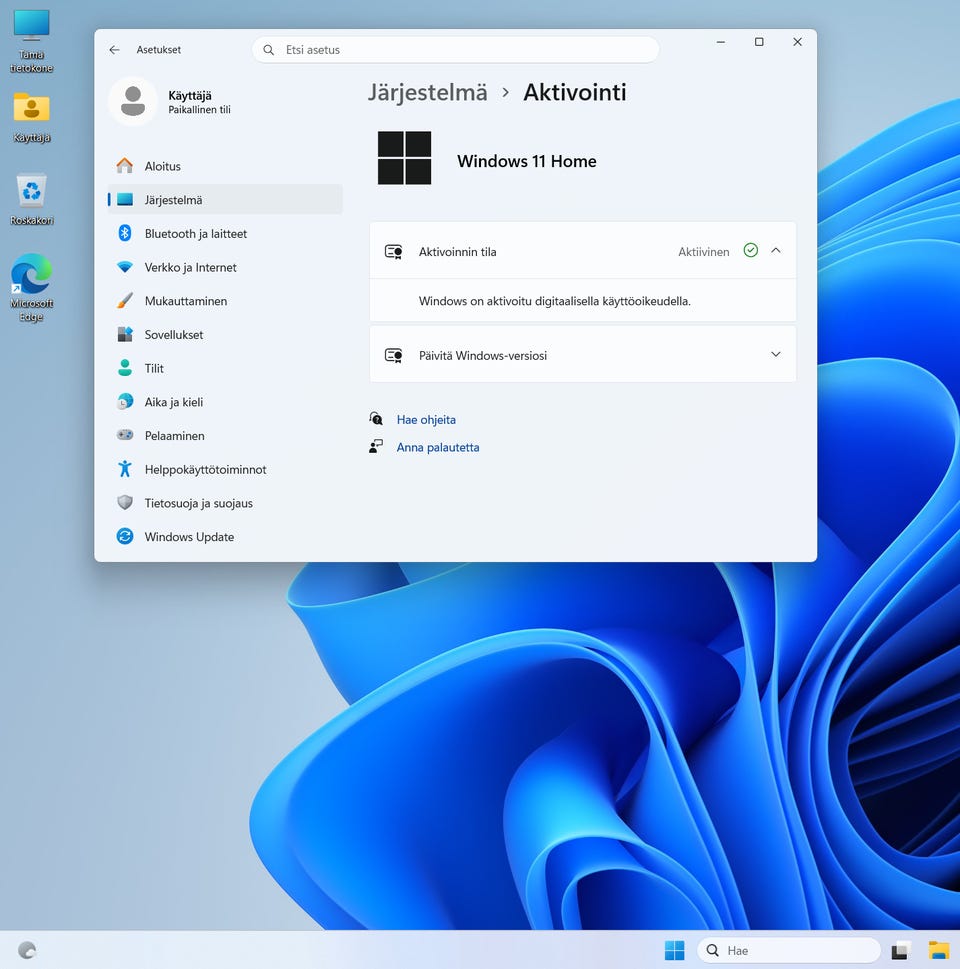Viewport: 960px width, 969px height.
Task: Click the back arrow in Asetukset
Action: [114, 50]
